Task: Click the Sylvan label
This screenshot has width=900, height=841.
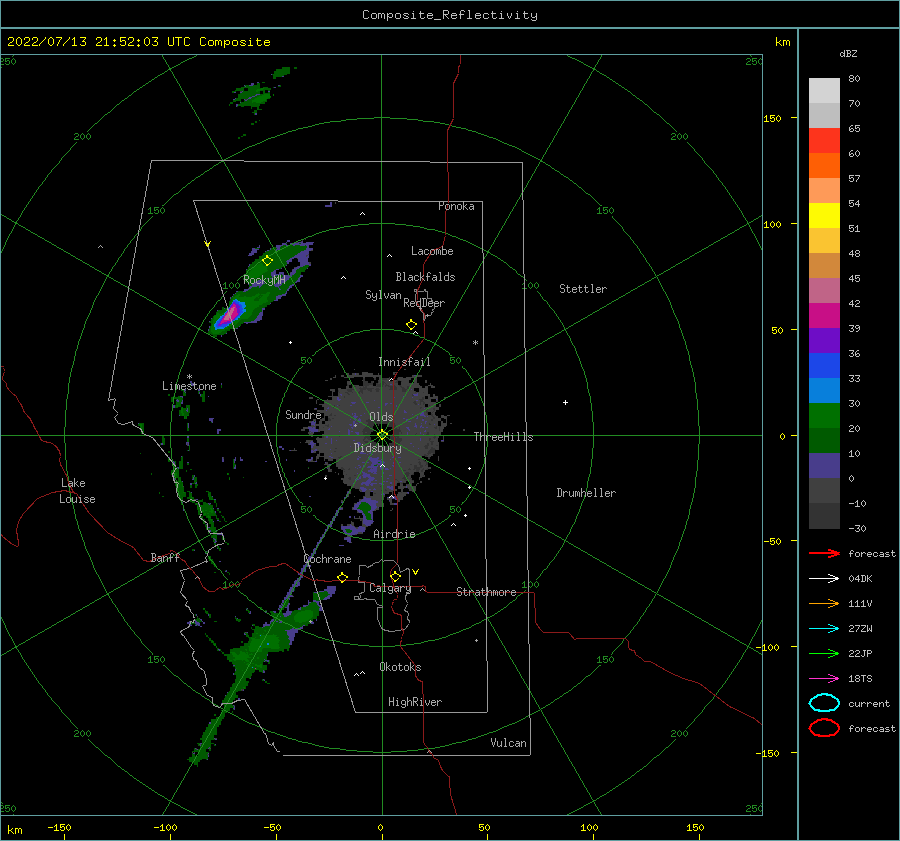Action: pyautogui.click(x=383, y=295)
